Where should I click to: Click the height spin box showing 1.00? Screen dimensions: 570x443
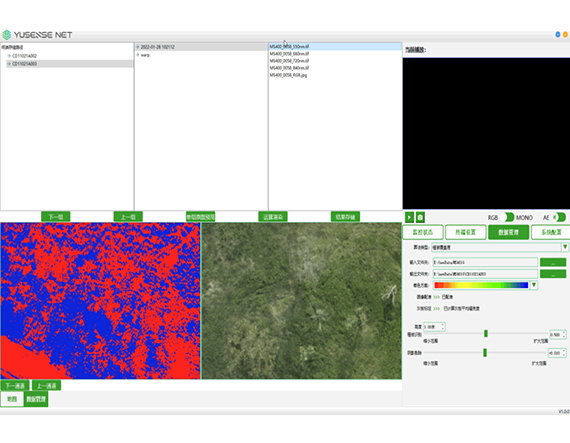coord(434,327)
